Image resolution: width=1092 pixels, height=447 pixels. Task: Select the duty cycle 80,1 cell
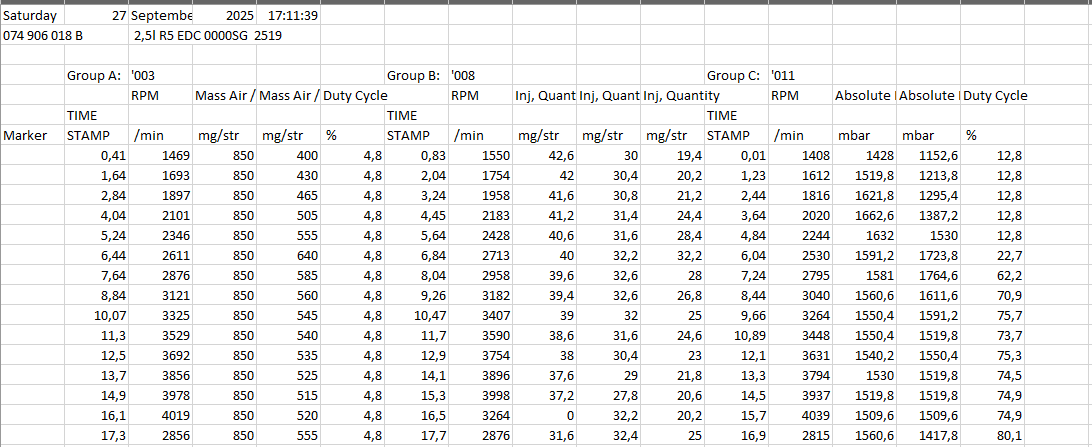click(996, 435)
